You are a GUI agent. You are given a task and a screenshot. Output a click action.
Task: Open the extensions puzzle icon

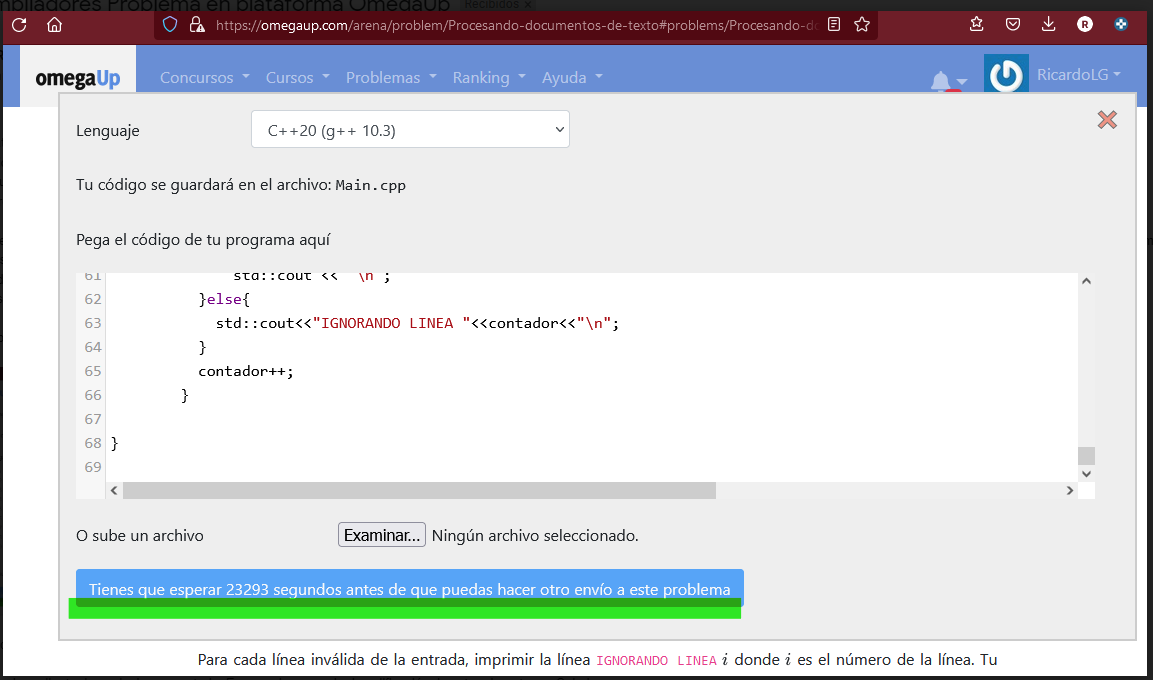pos(1121,24)
